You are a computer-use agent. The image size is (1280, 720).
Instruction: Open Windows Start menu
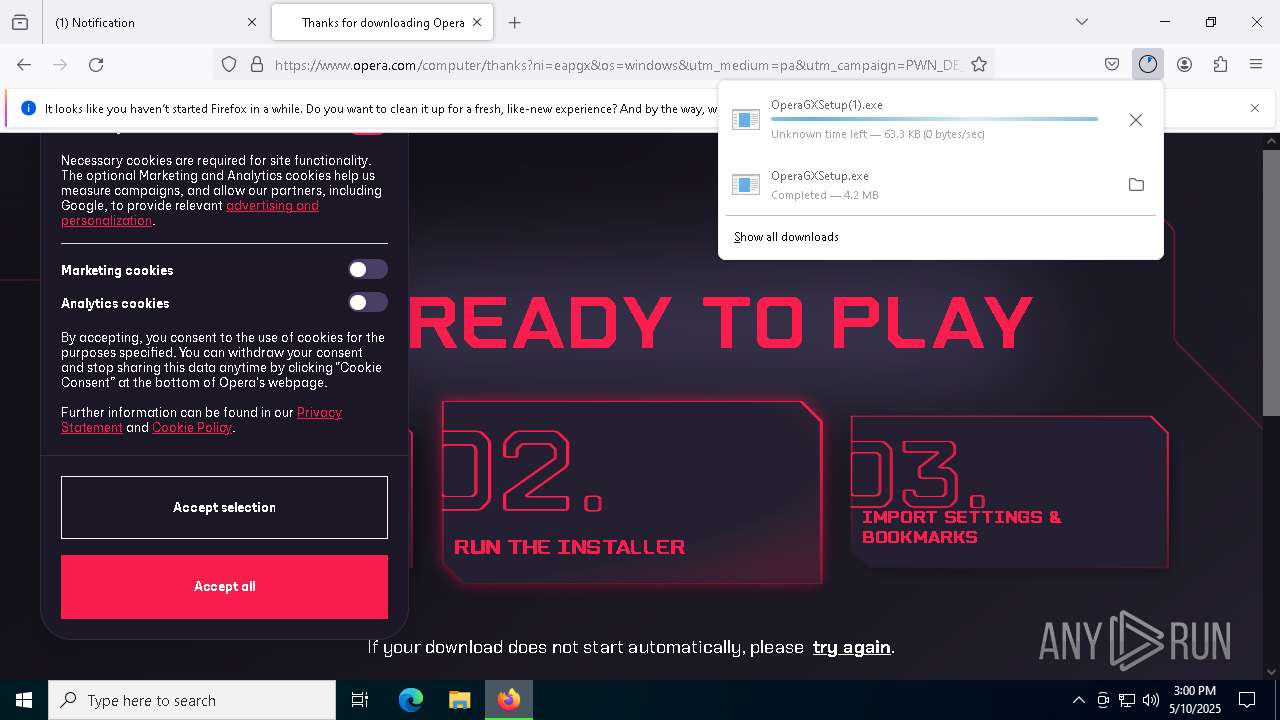coord(24,700)
